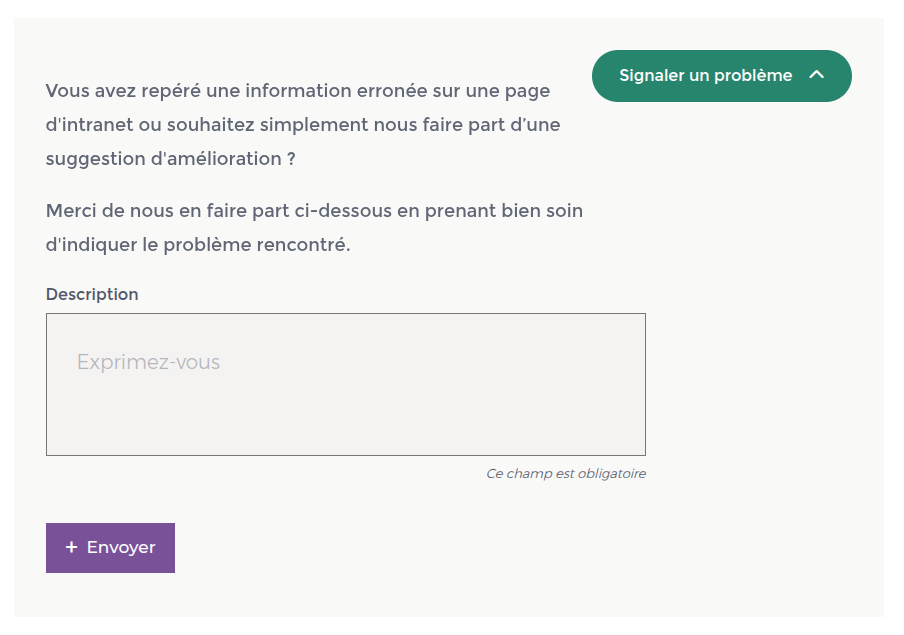
Task: Click the text line 'suggestion d'amélioration ?'
Action: click(170, 158)
